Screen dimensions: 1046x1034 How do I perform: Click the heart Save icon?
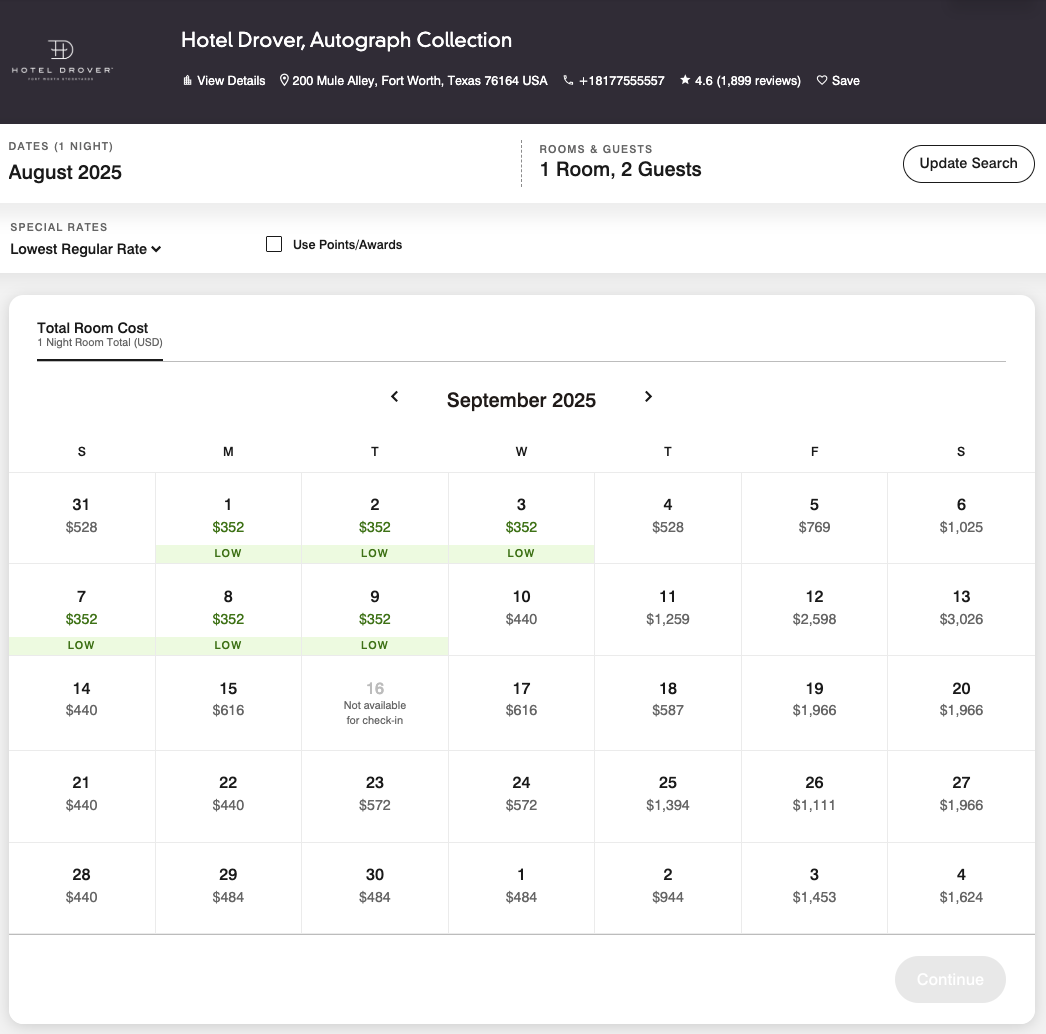(x=822, y=80)
